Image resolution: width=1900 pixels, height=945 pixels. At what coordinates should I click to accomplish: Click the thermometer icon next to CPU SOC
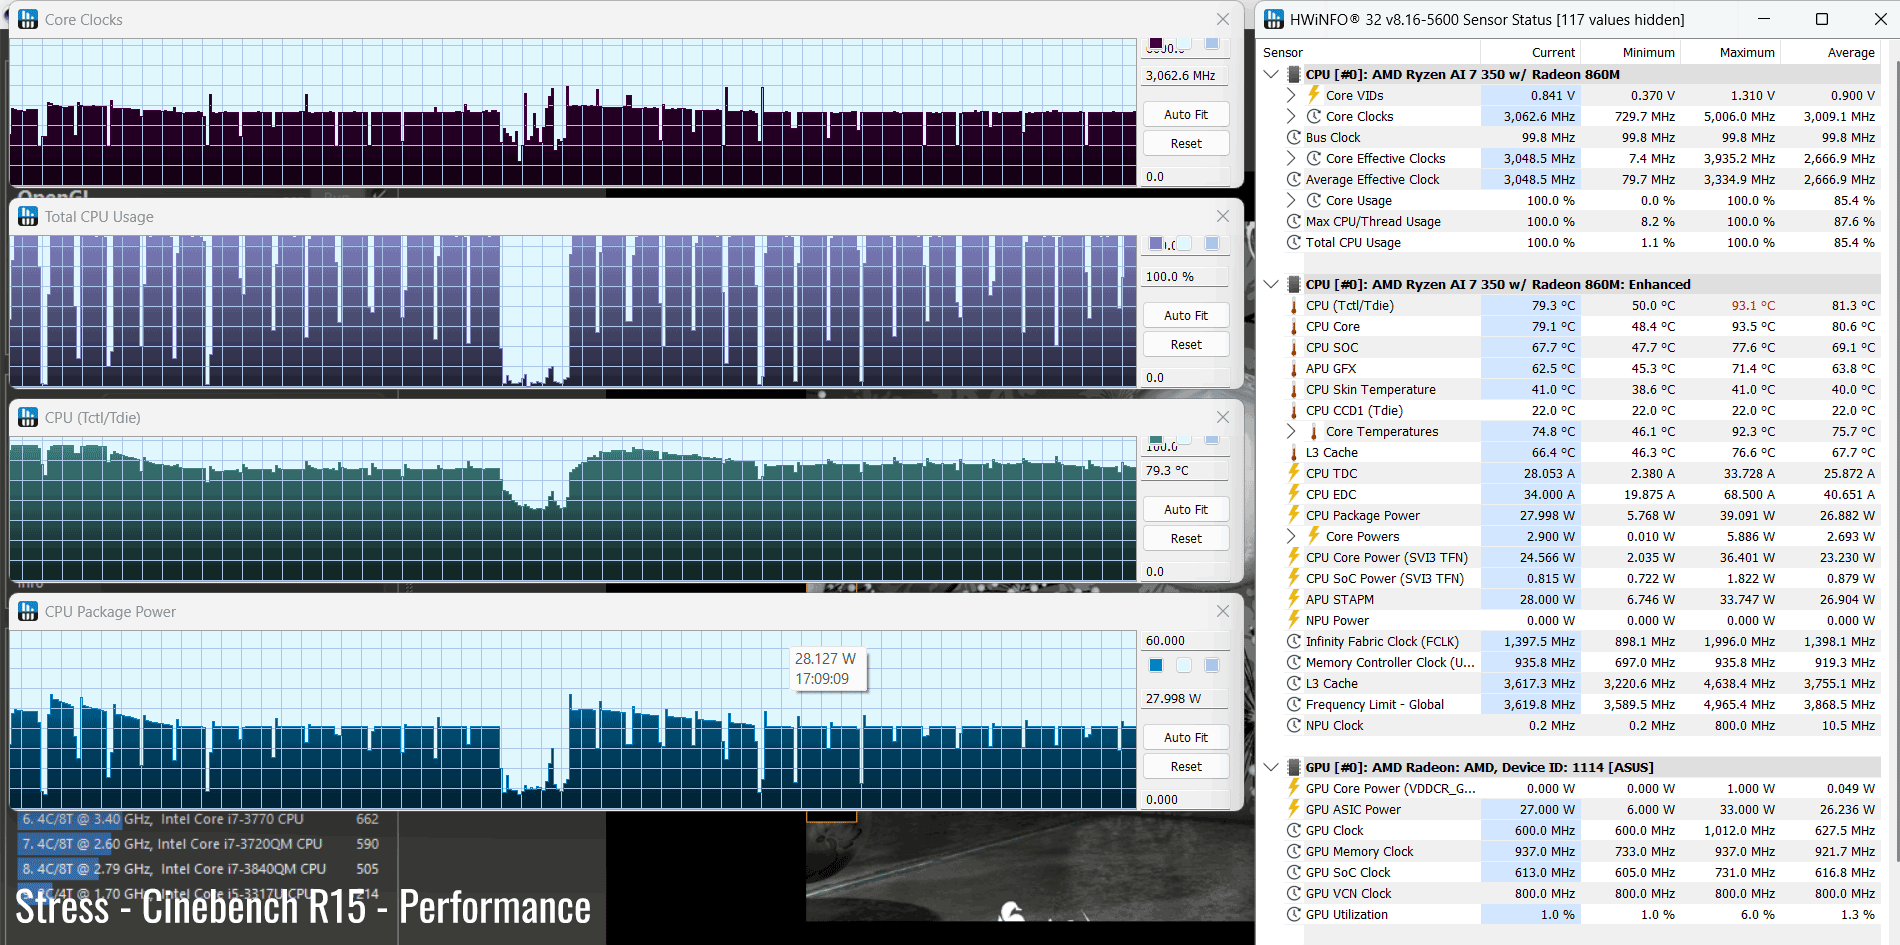click(1294, 348)
